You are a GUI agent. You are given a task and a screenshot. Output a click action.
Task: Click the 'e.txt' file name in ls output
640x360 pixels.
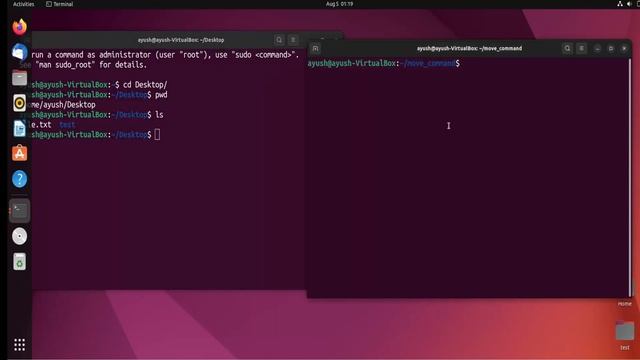[x=42, y=125]
